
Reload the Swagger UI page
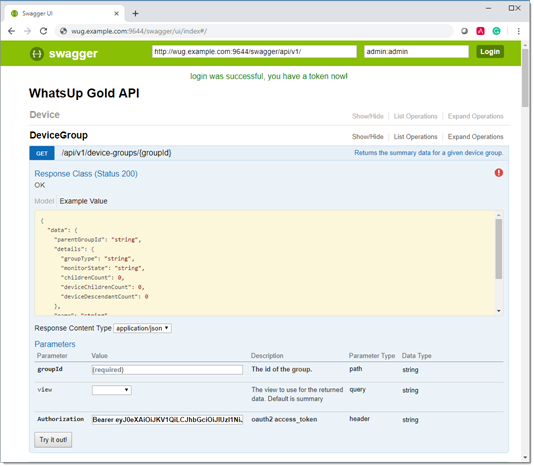click(x=44, y=31)
